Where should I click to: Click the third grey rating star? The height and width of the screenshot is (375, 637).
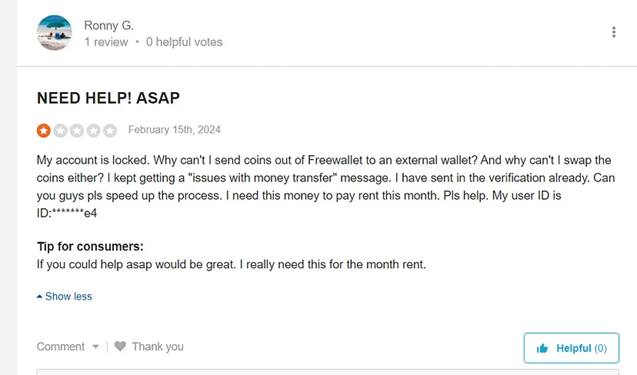(x=77, y=130)
